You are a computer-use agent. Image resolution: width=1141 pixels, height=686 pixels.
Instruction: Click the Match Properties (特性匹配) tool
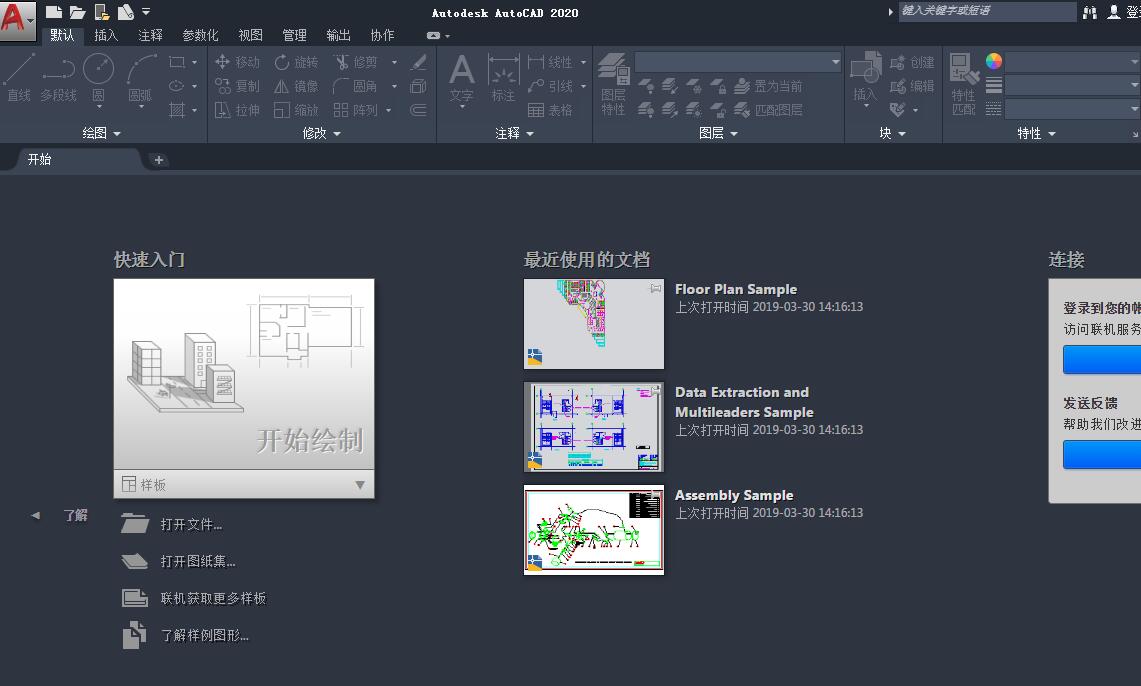[x=964, y=84]
